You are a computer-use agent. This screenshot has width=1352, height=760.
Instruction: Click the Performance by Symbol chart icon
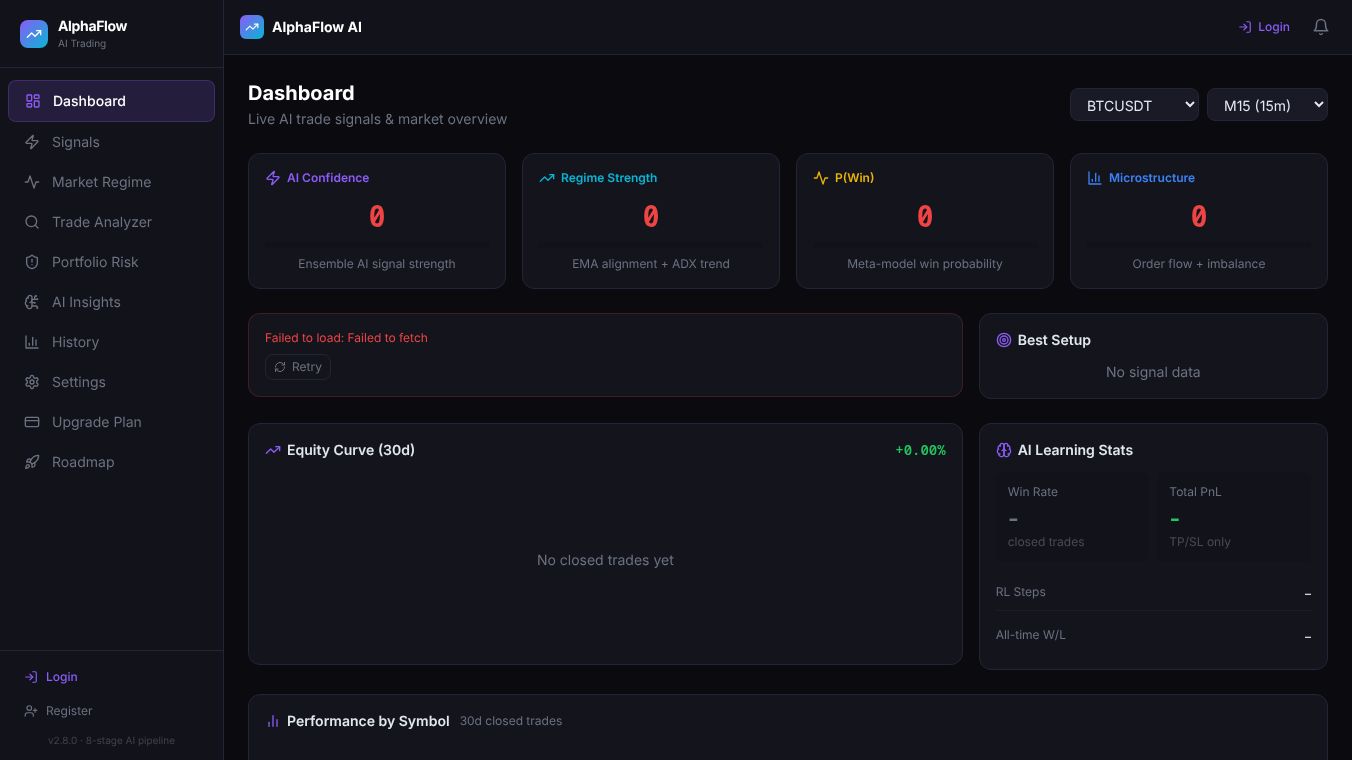(x=273, y=720)
